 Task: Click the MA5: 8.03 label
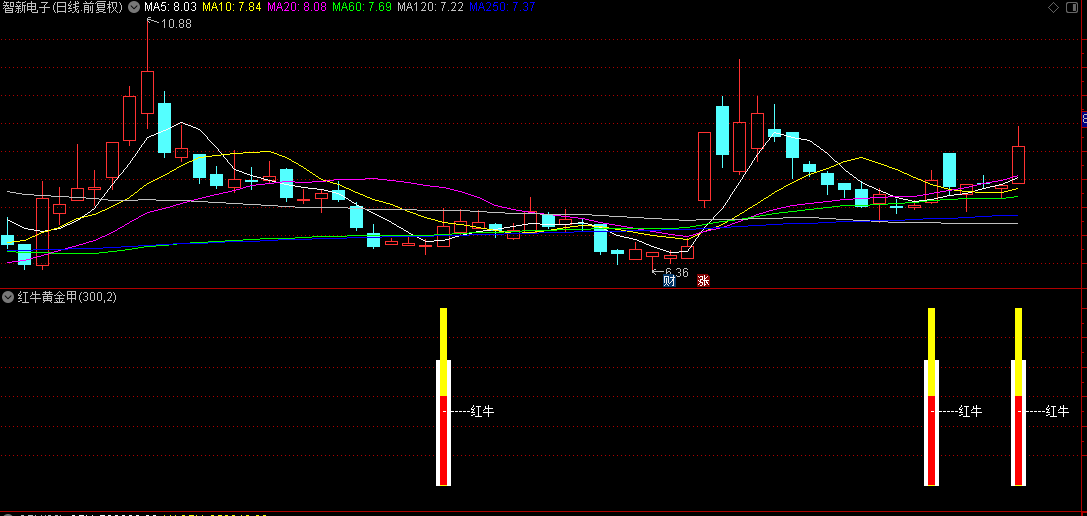coord(171,8)
